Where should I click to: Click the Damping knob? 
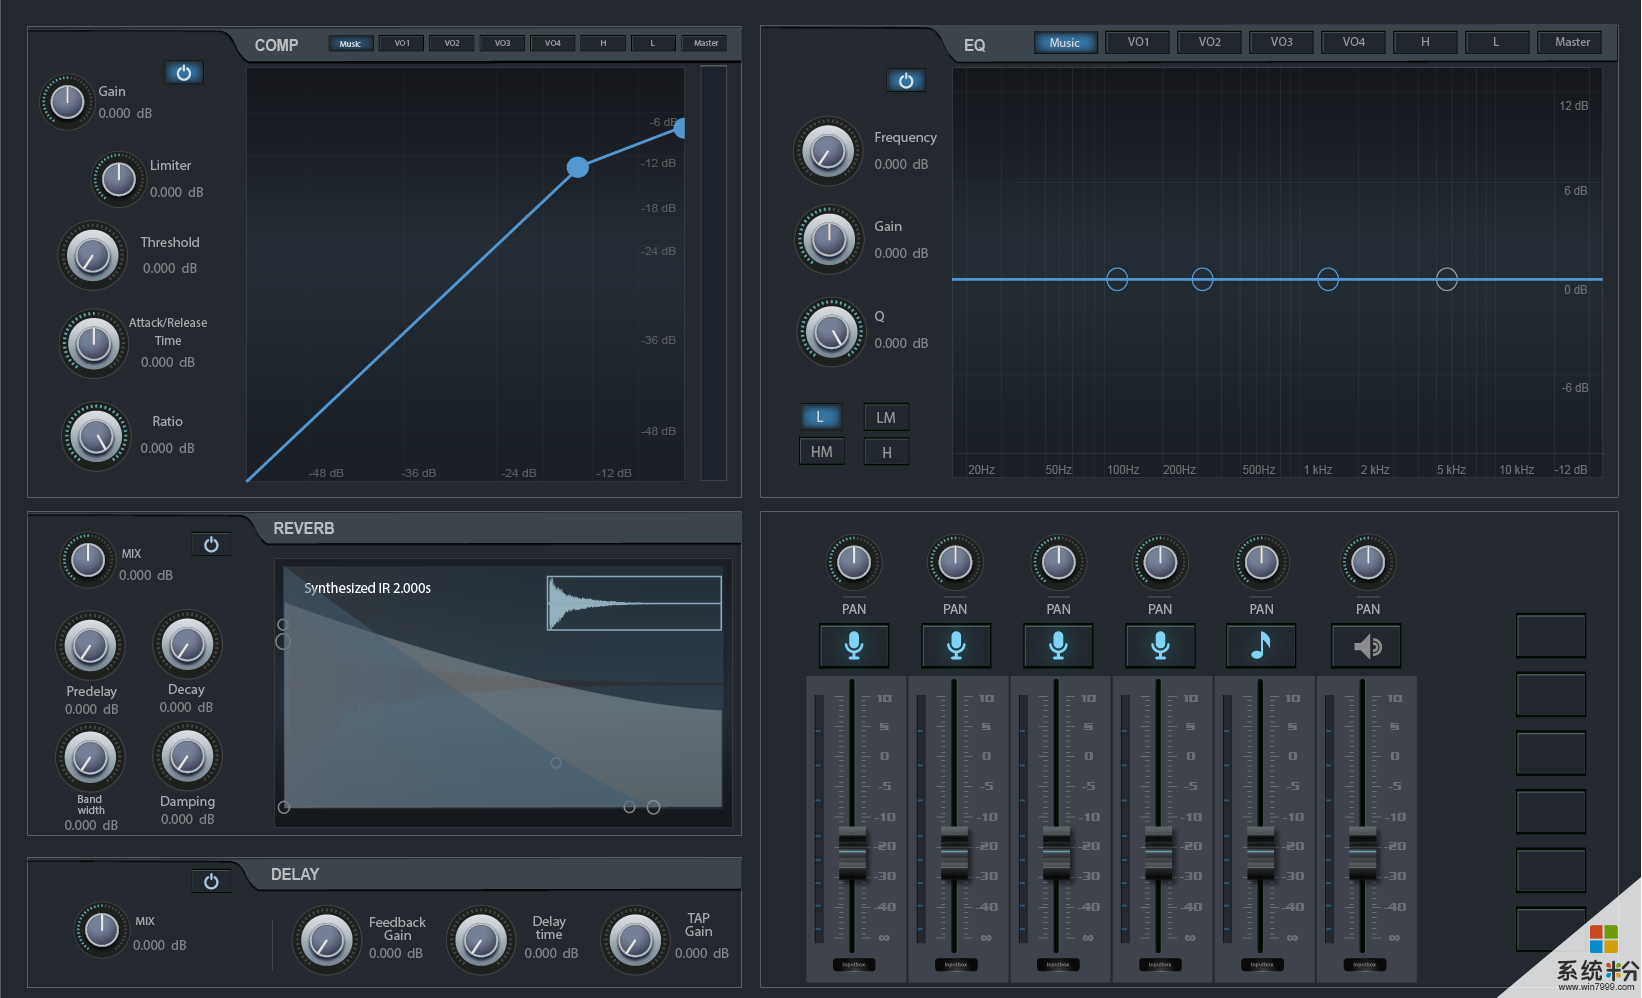point(187,756)
